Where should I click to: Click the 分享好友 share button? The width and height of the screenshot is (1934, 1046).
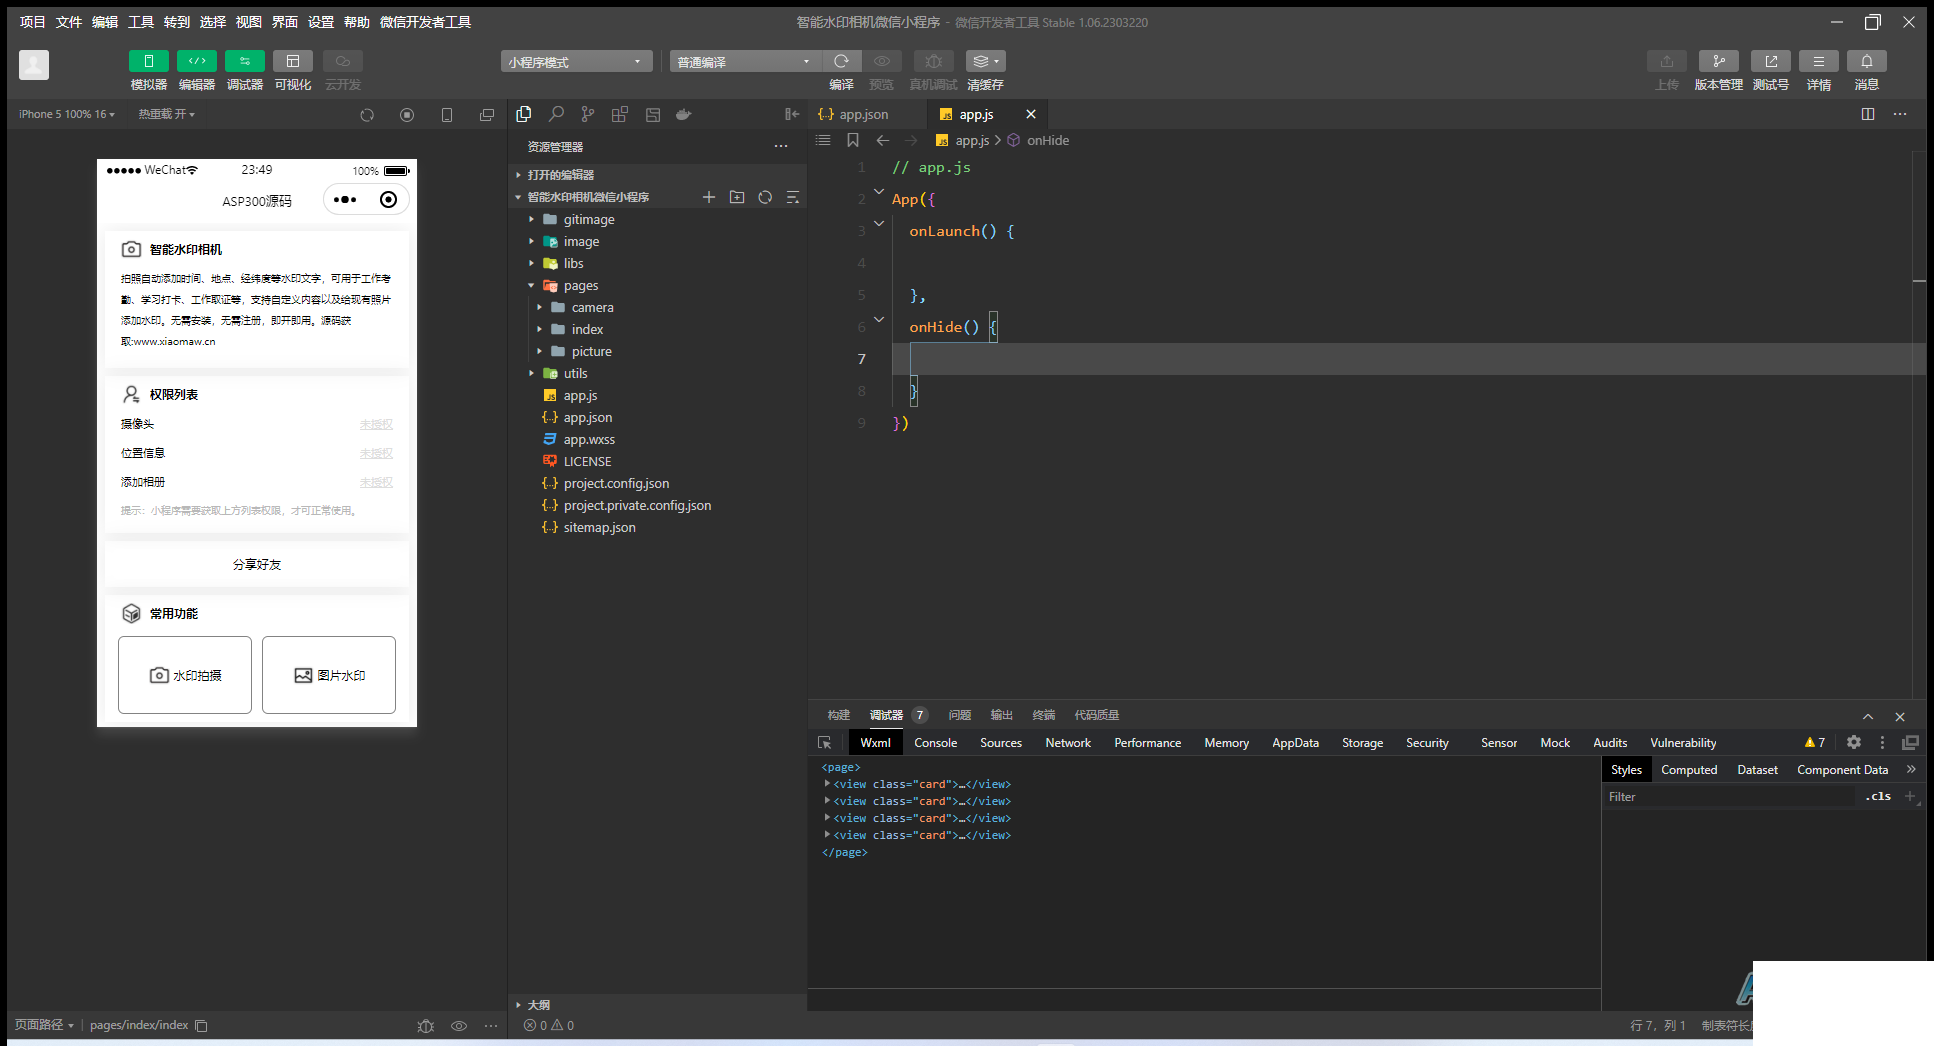[x=257, y=565]
